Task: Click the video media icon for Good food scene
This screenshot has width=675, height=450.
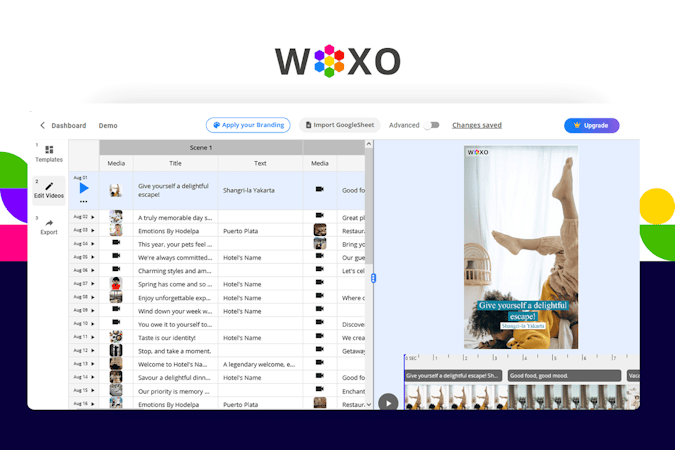Action: click(319, 189)
